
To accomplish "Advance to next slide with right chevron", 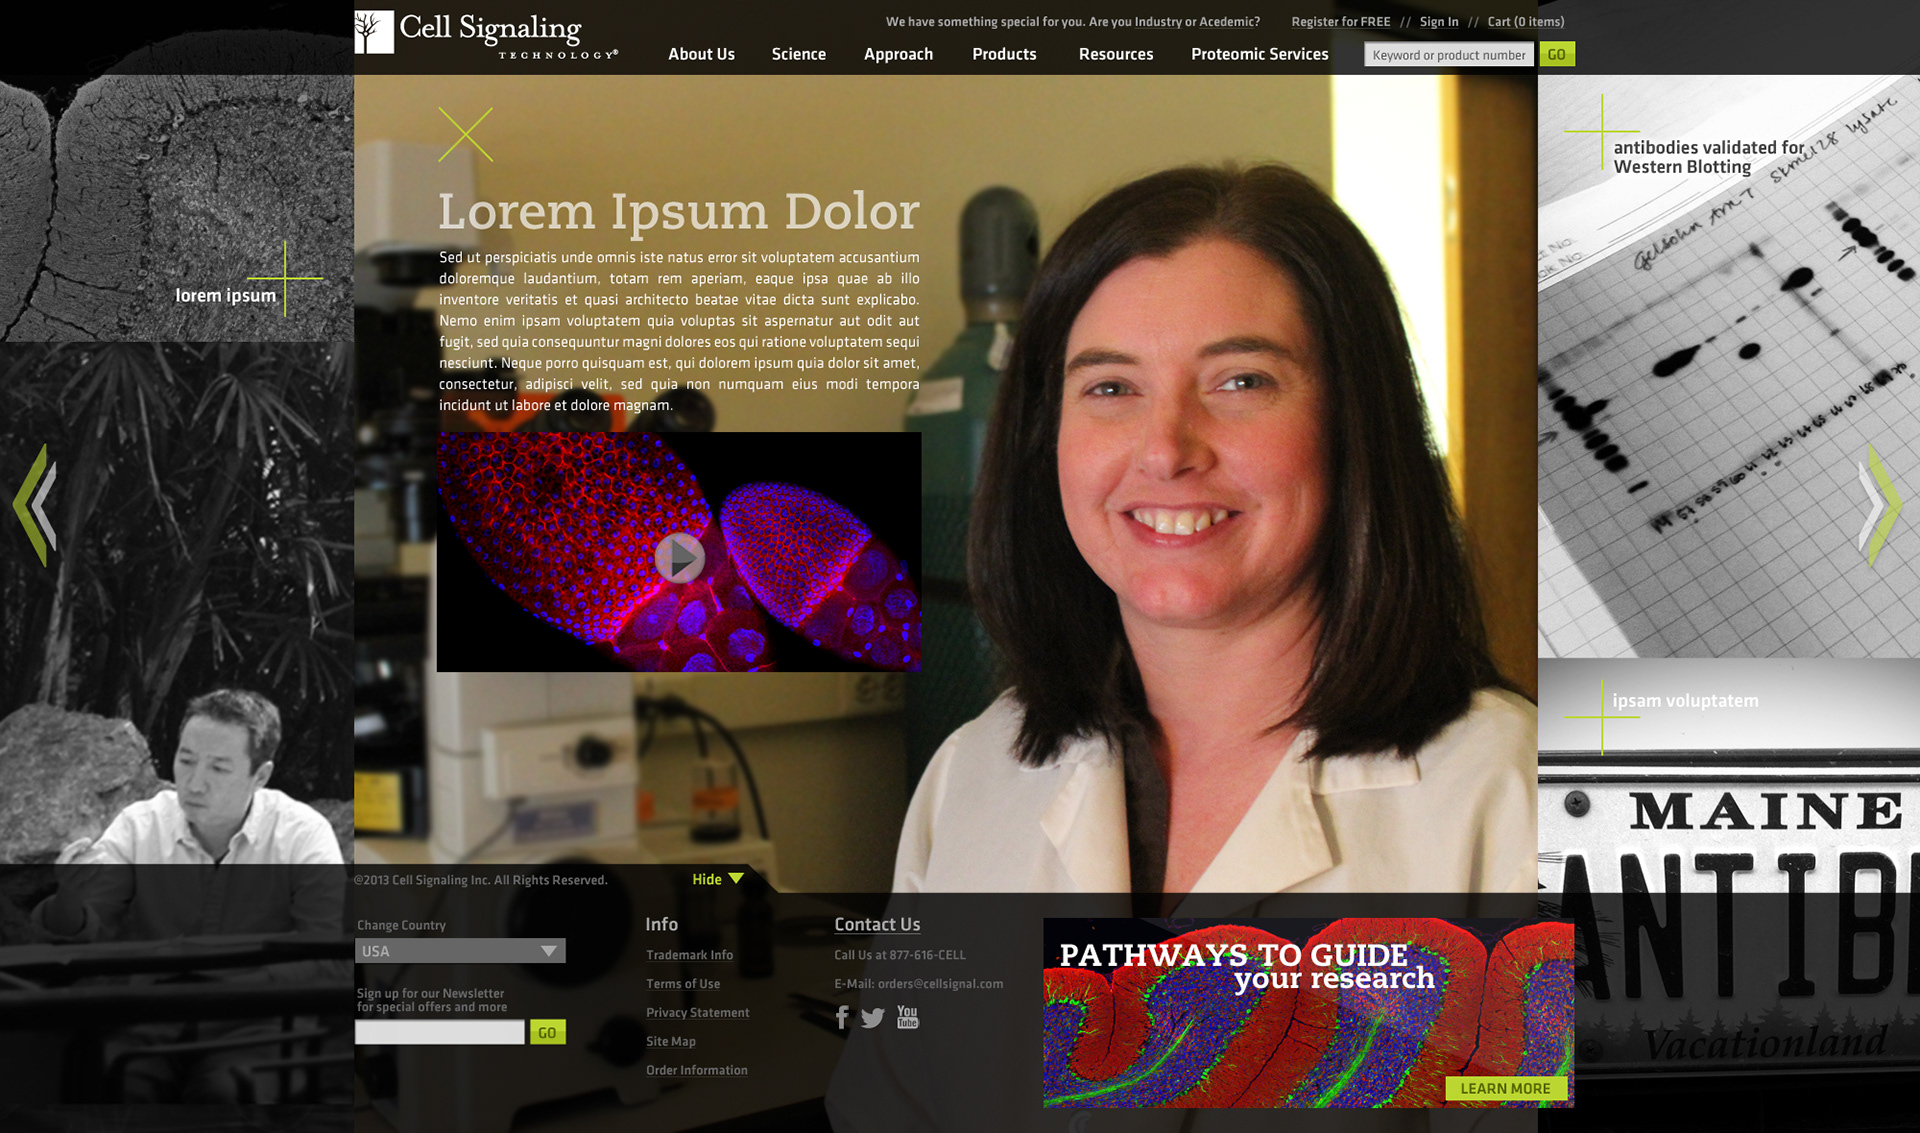I will (1881, 505).
